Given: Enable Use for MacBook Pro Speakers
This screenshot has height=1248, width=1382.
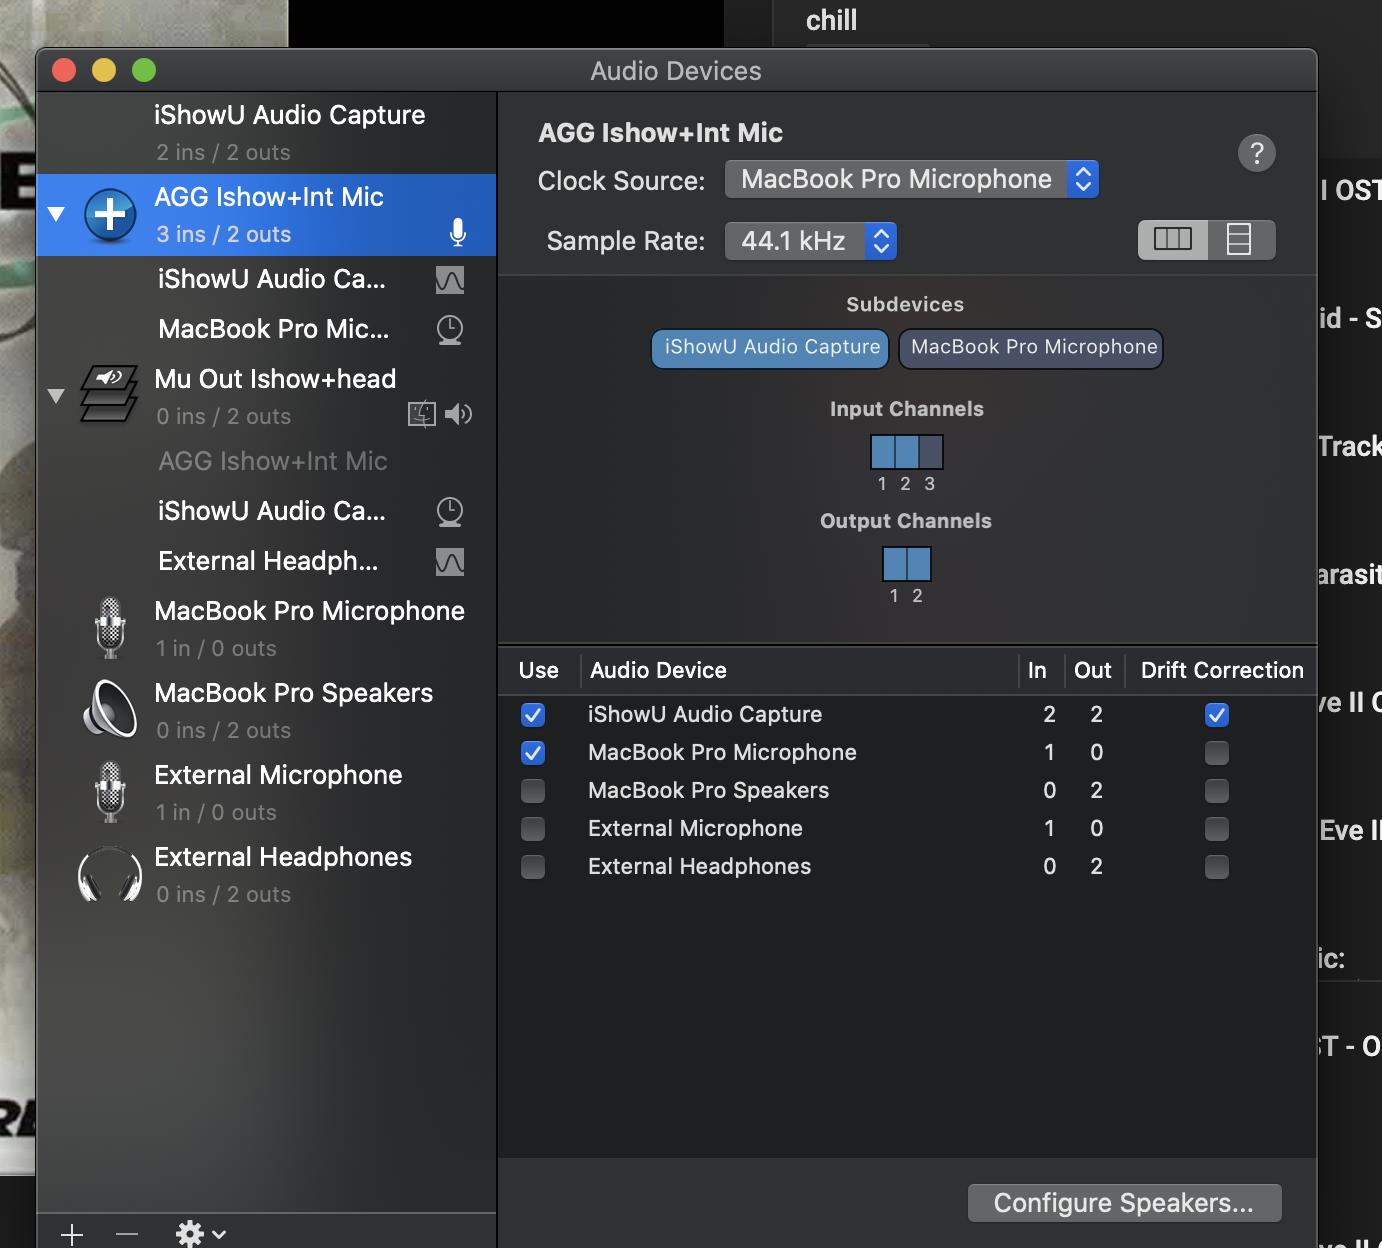Looking at the screenshot, I should 533,791.
